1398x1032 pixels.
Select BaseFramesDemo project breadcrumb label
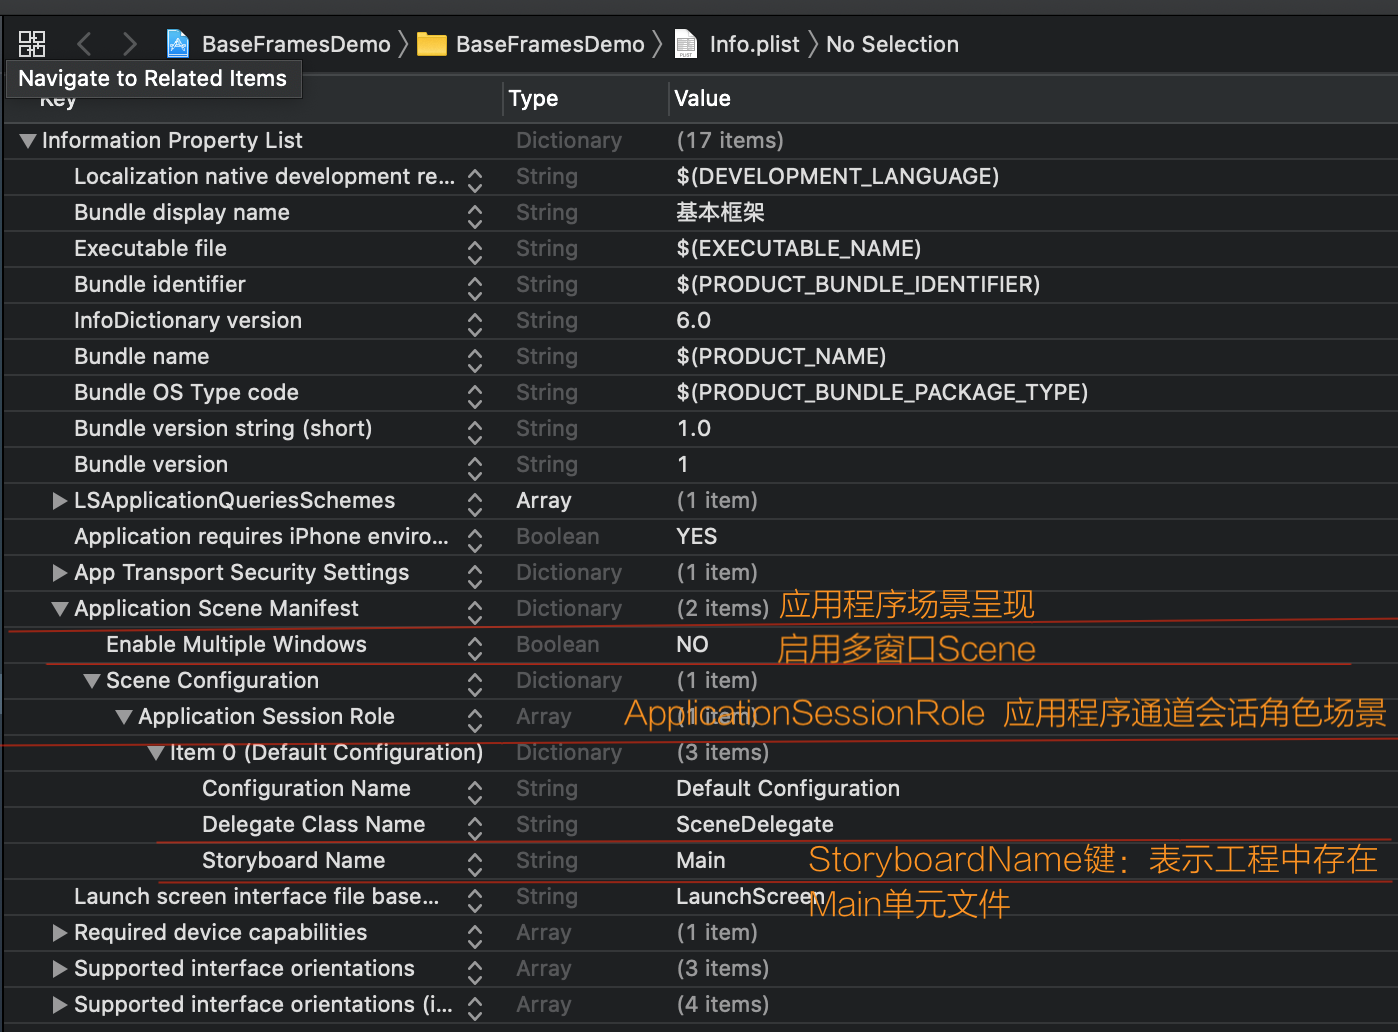pos(296,44)
